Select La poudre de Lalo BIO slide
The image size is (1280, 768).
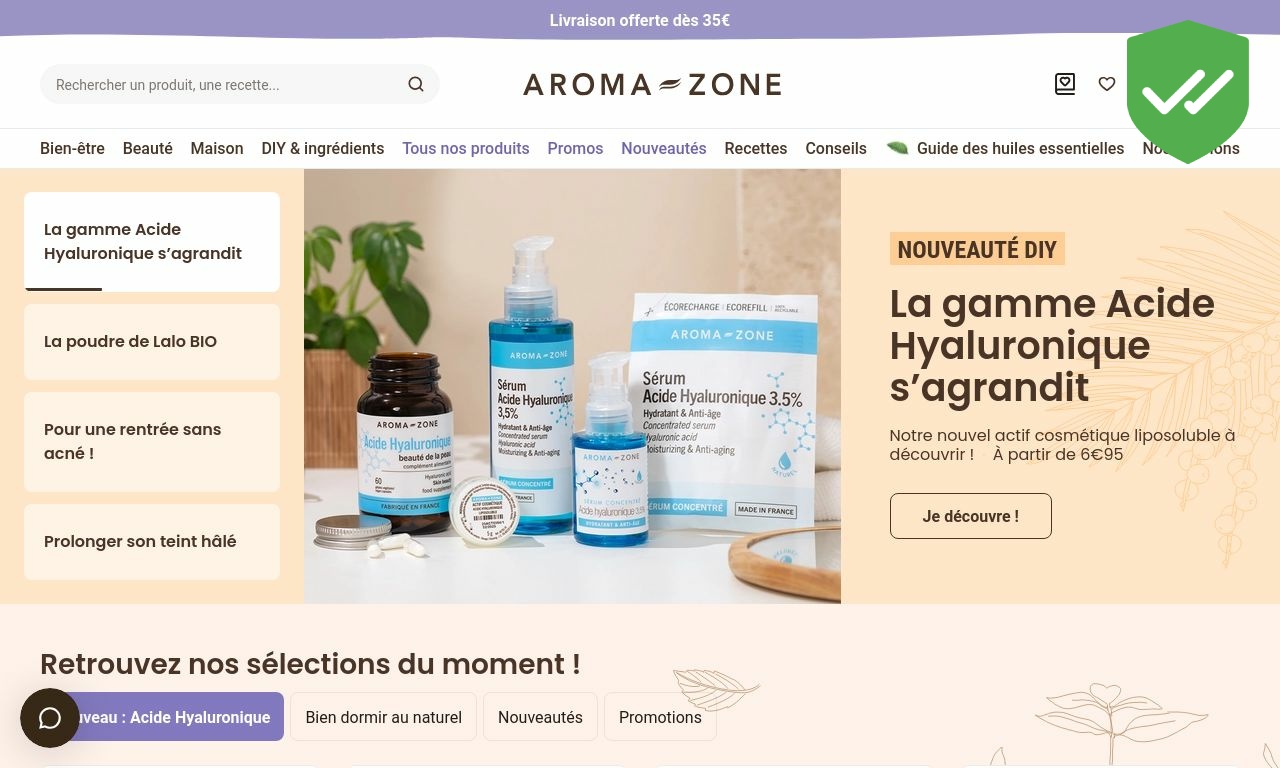[152, 342]
